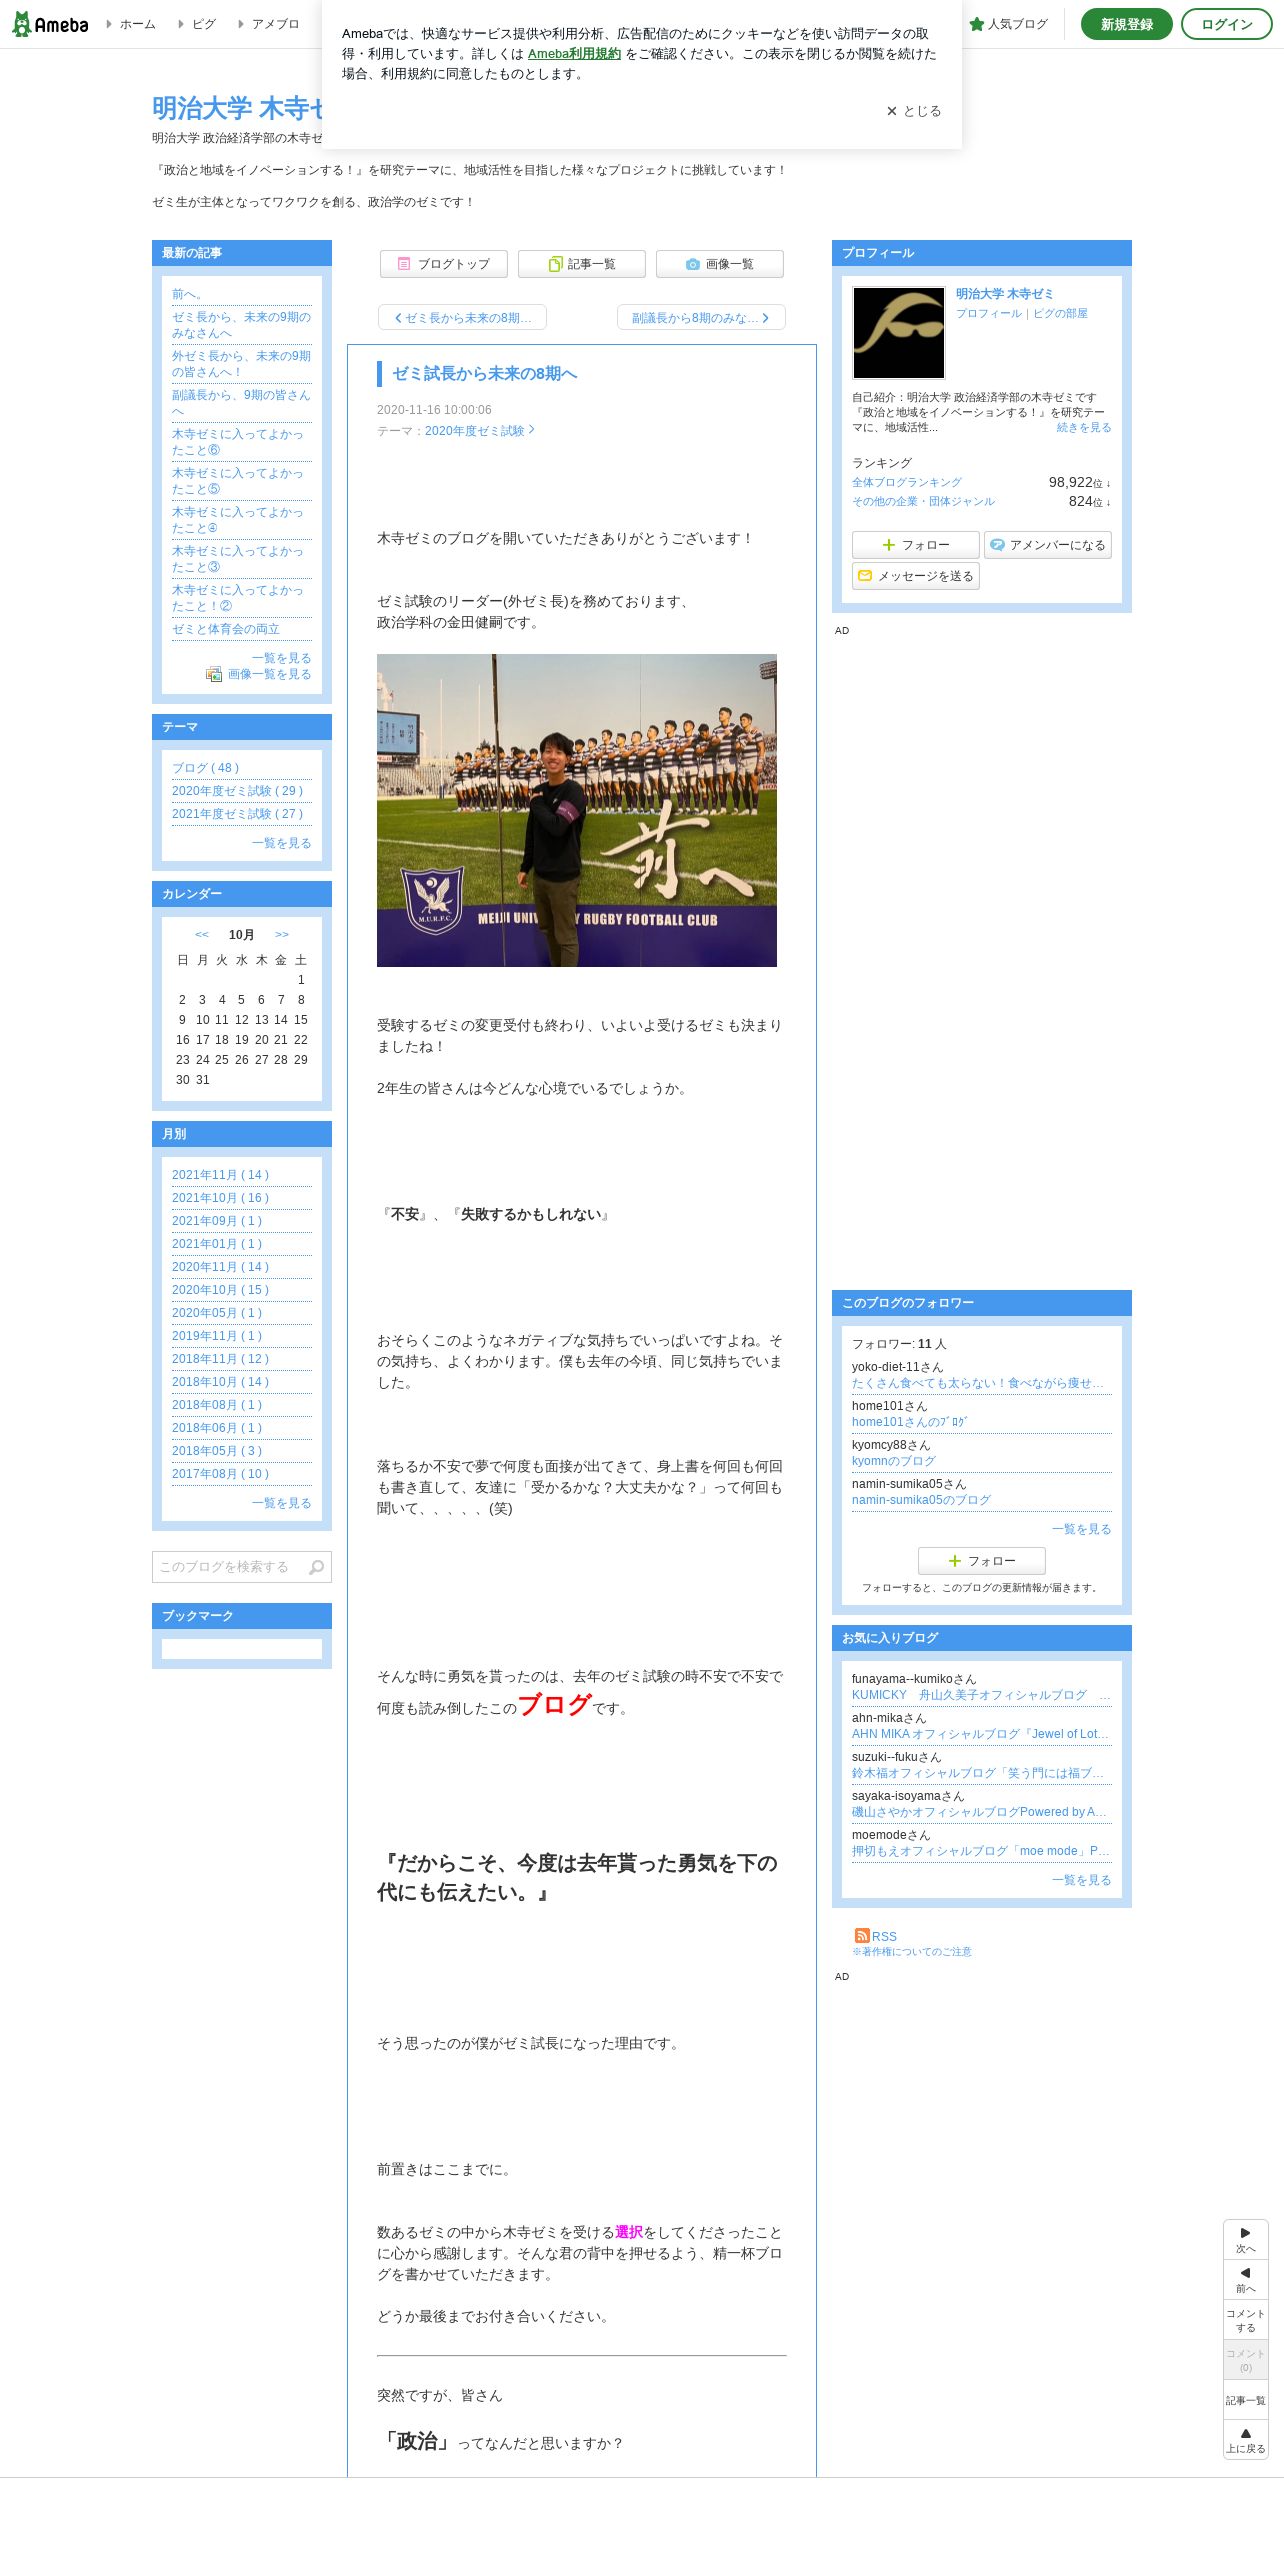Click the フォロー button under followers list
This screenshot has height=2568, width=1284.
pos(982,1561)
